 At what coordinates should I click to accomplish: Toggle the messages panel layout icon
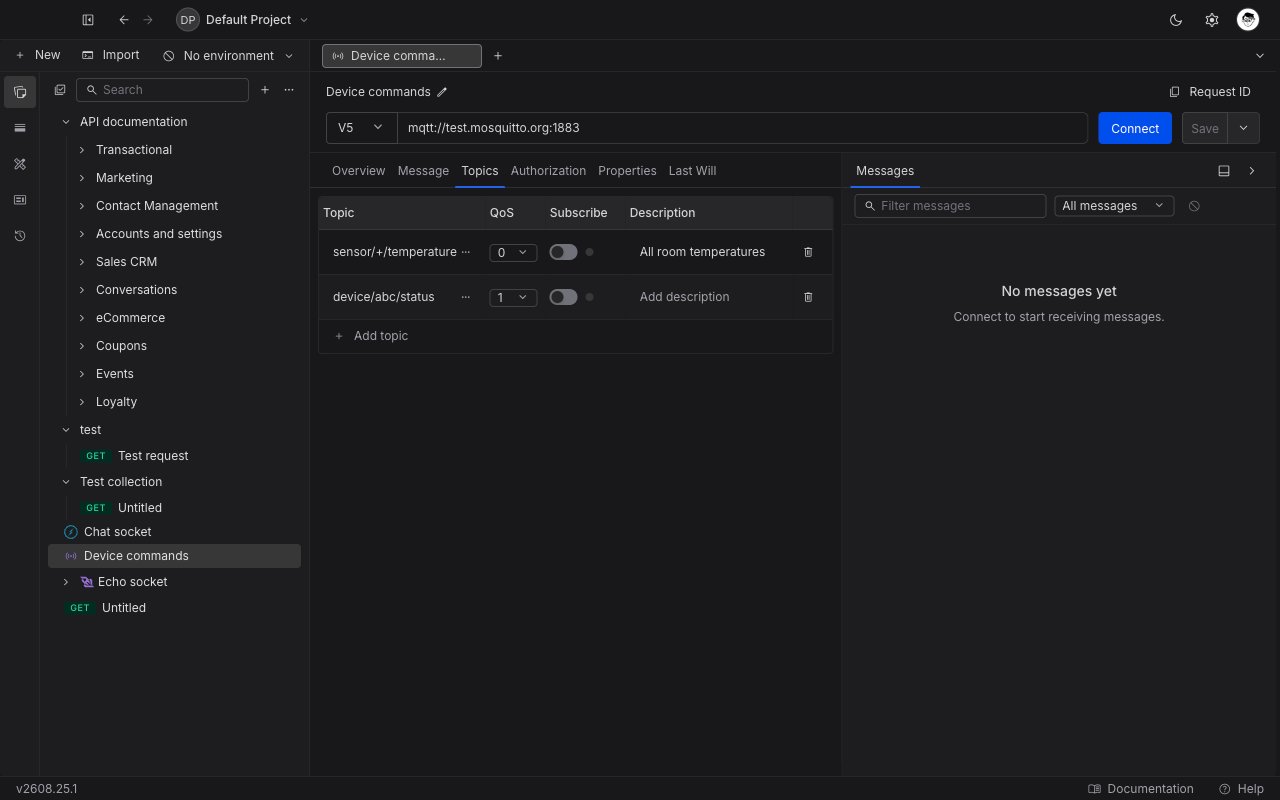(1224, 171)
